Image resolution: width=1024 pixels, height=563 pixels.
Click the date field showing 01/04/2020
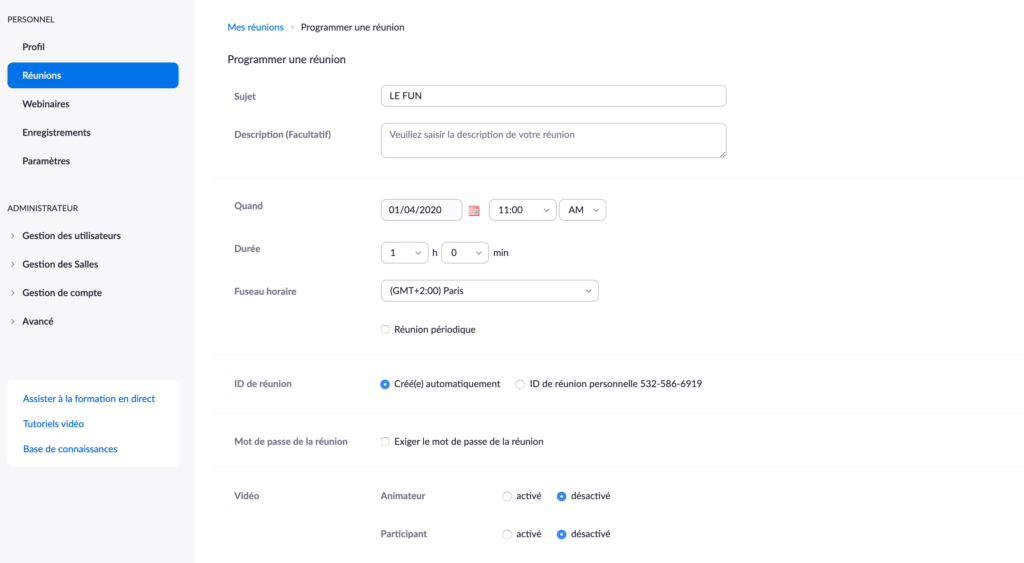pos(421,210)
